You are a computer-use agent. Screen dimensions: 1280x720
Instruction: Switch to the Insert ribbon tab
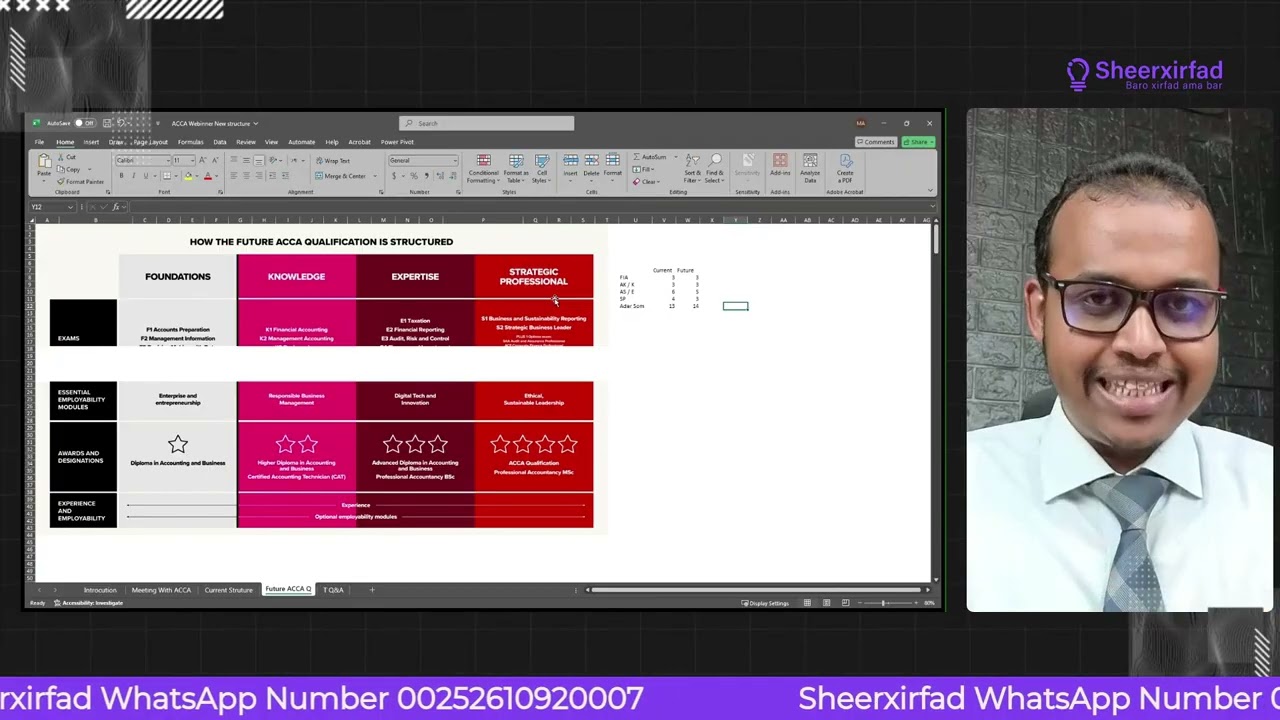pos(91,142)
